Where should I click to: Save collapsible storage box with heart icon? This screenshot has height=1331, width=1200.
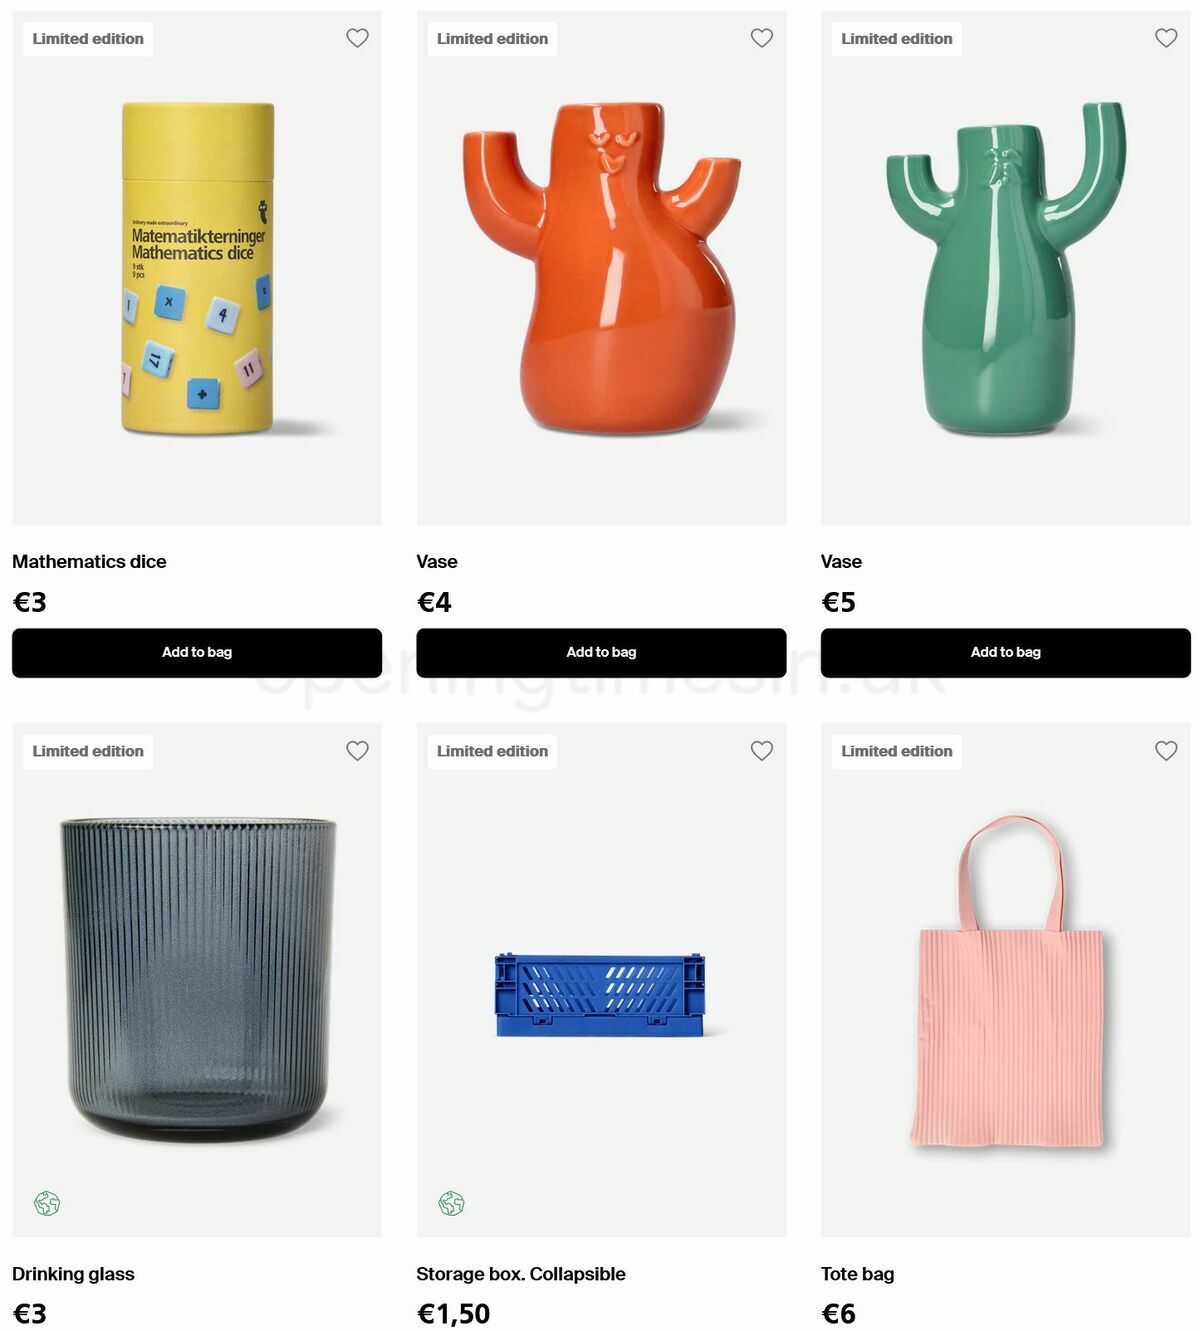(762, 751)
